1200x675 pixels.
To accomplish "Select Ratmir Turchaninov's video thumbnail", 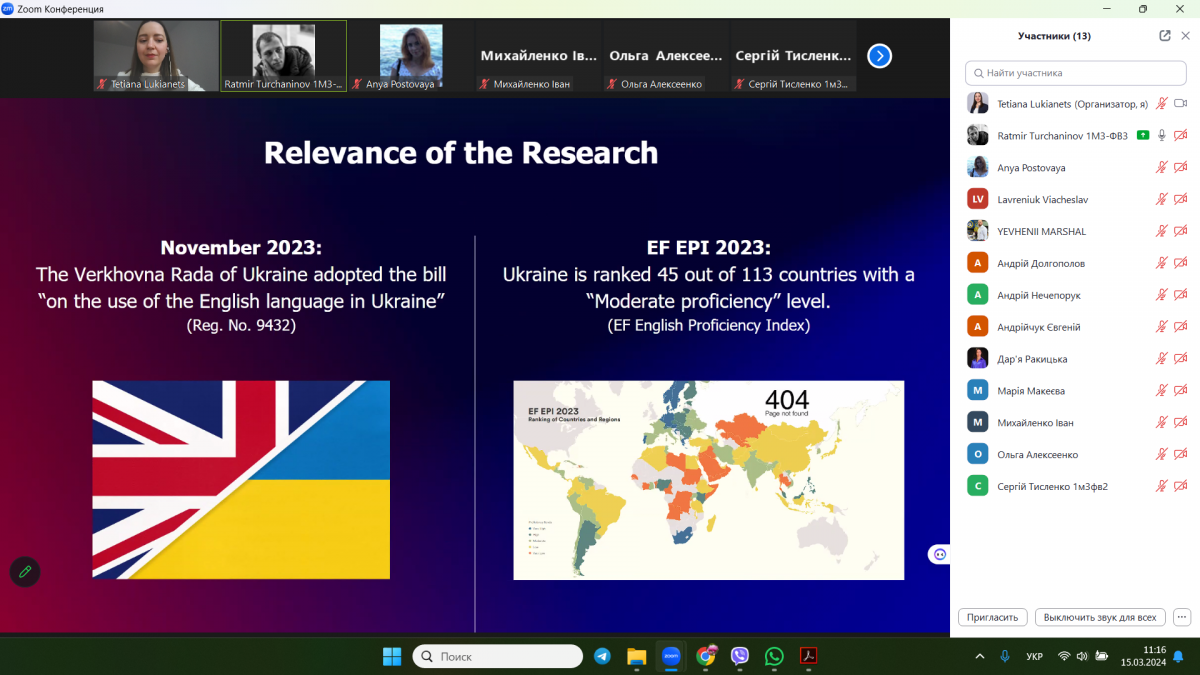I will pos(283,56).
